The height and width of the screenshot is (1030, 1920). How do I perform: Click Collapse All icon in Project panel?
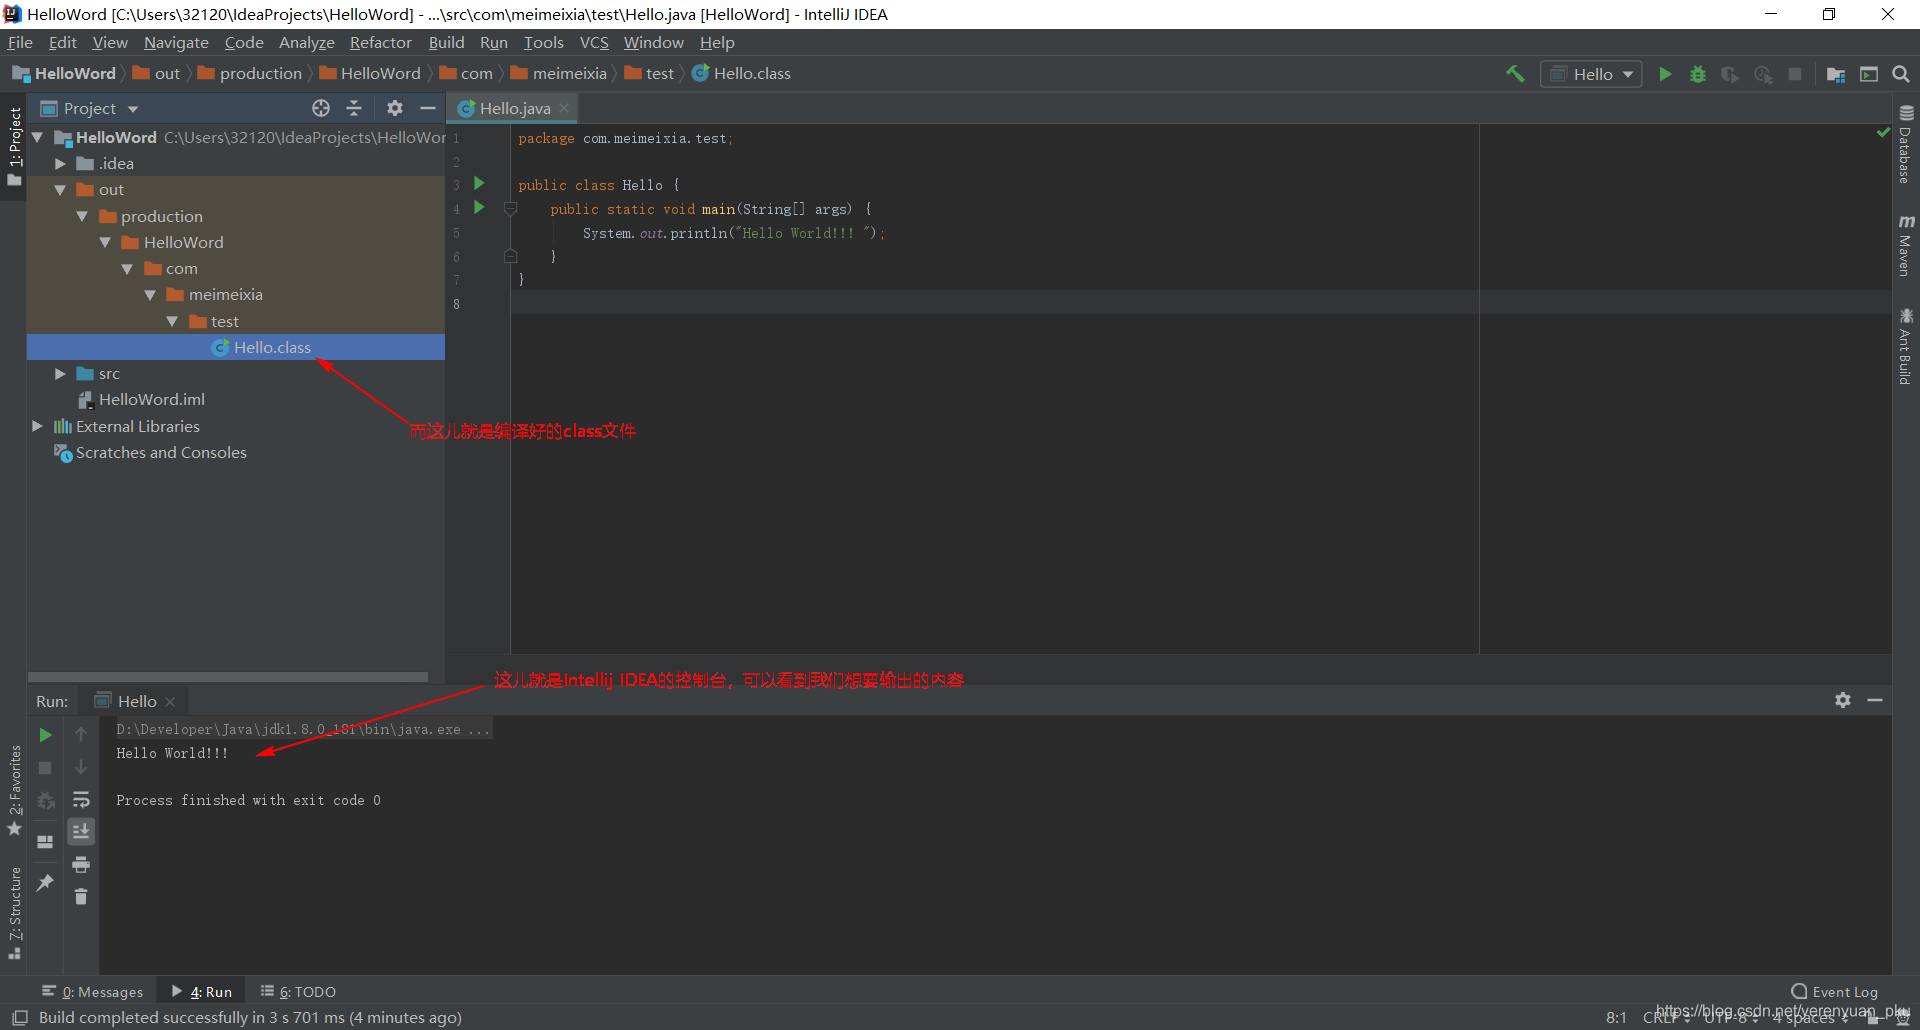(x=354, y=108)
